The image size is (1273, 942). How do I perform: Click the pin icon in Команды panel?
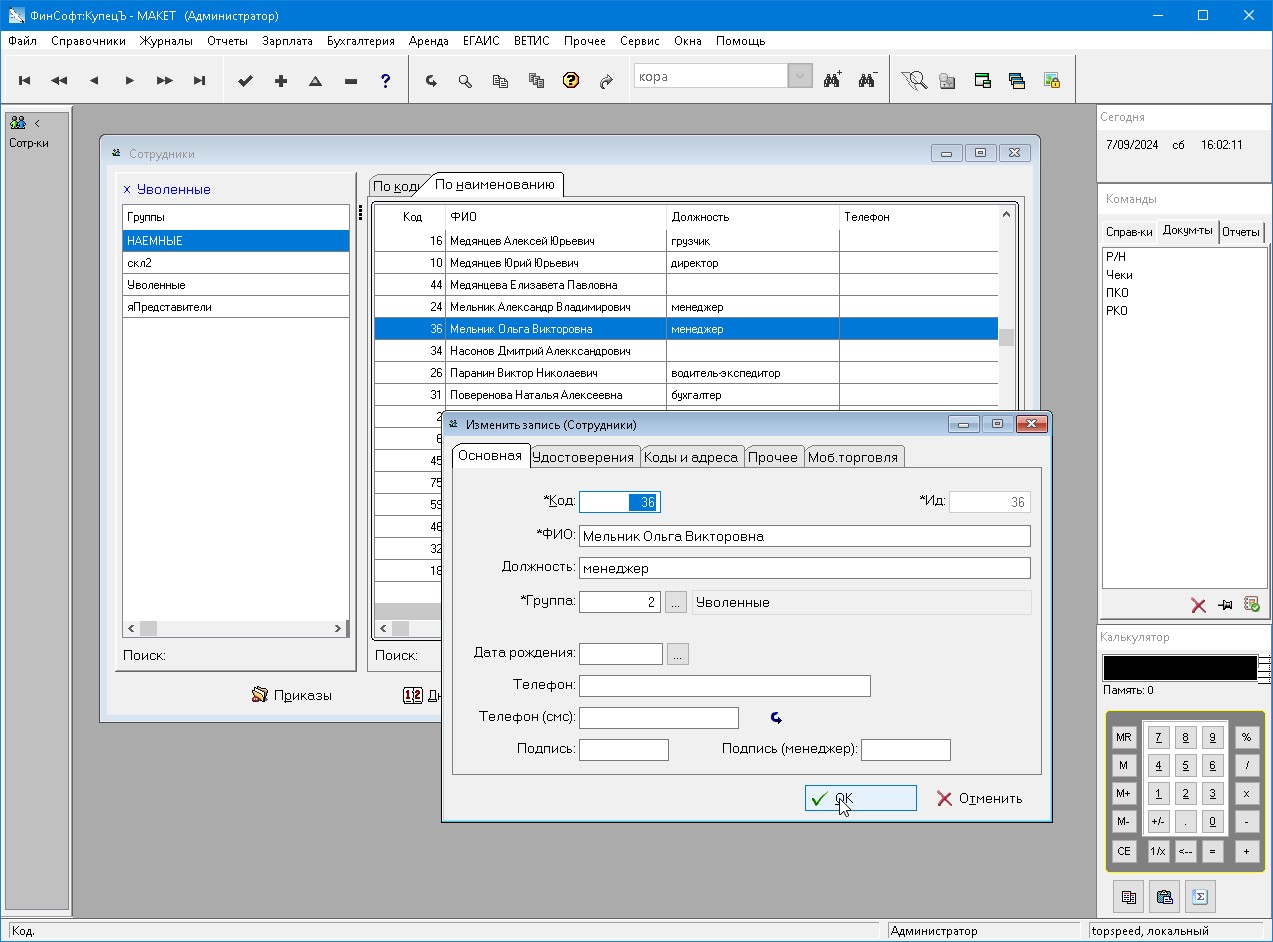coord(1225,605)
